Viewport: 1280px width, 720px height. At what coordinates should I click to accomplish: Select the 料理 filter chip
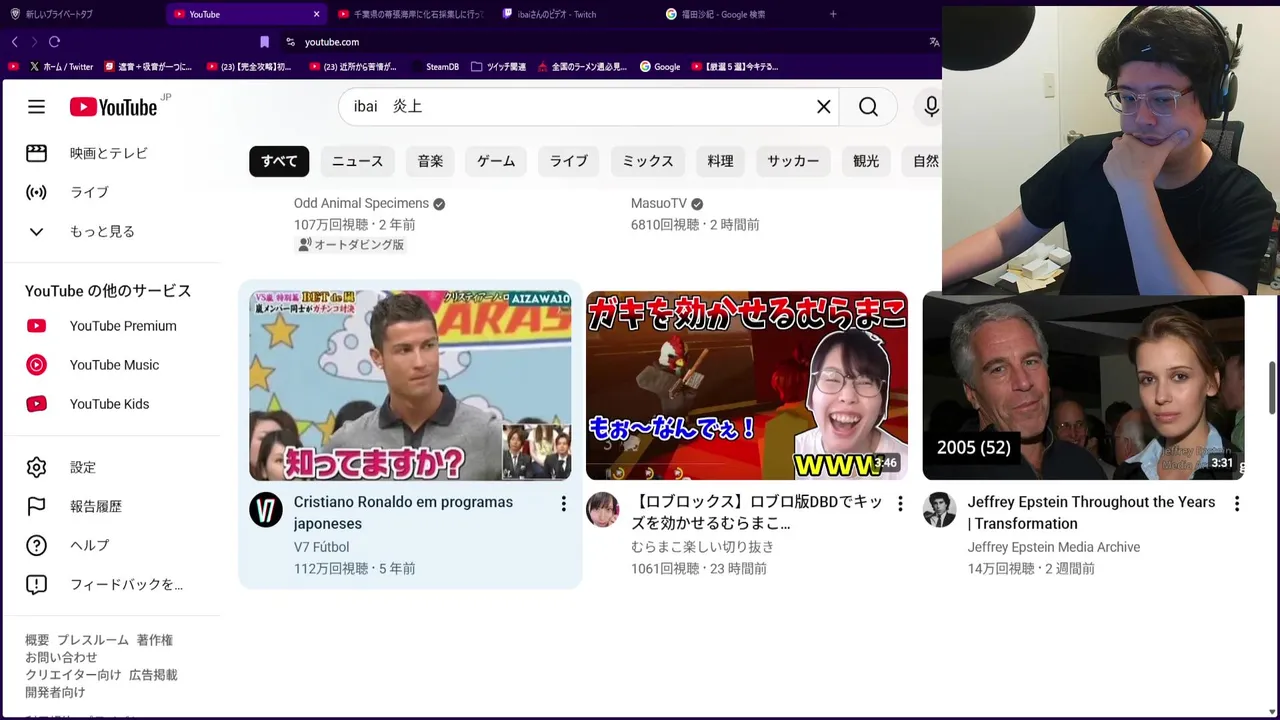click(x=720, y=161)
